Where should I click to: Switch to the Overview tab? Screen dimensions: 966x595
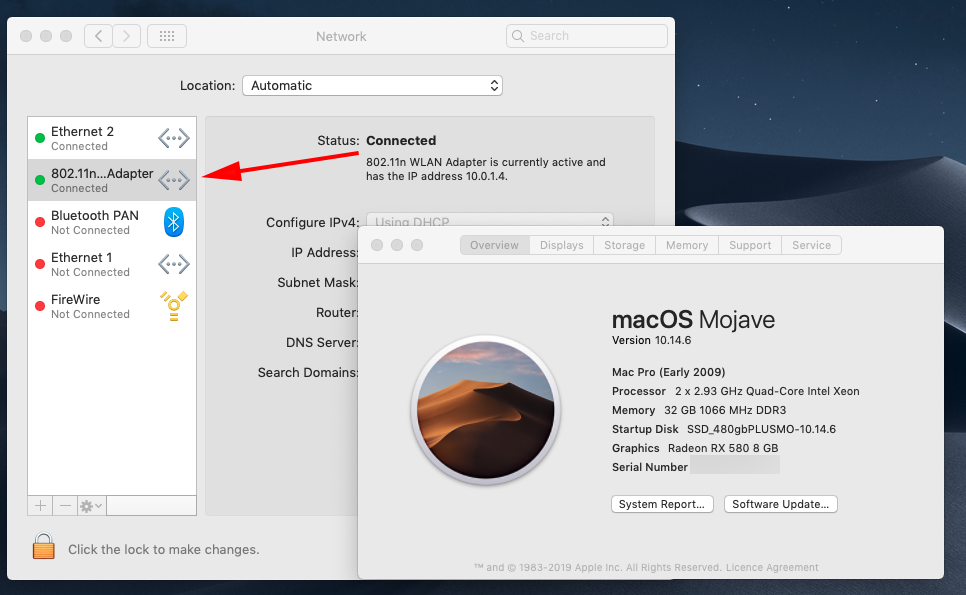point(495,245)
